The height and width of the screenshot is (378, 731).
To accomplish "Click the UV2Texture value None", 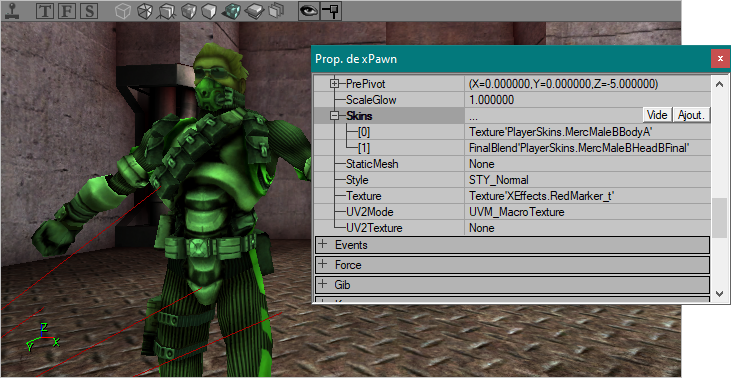I will [482, 228].
